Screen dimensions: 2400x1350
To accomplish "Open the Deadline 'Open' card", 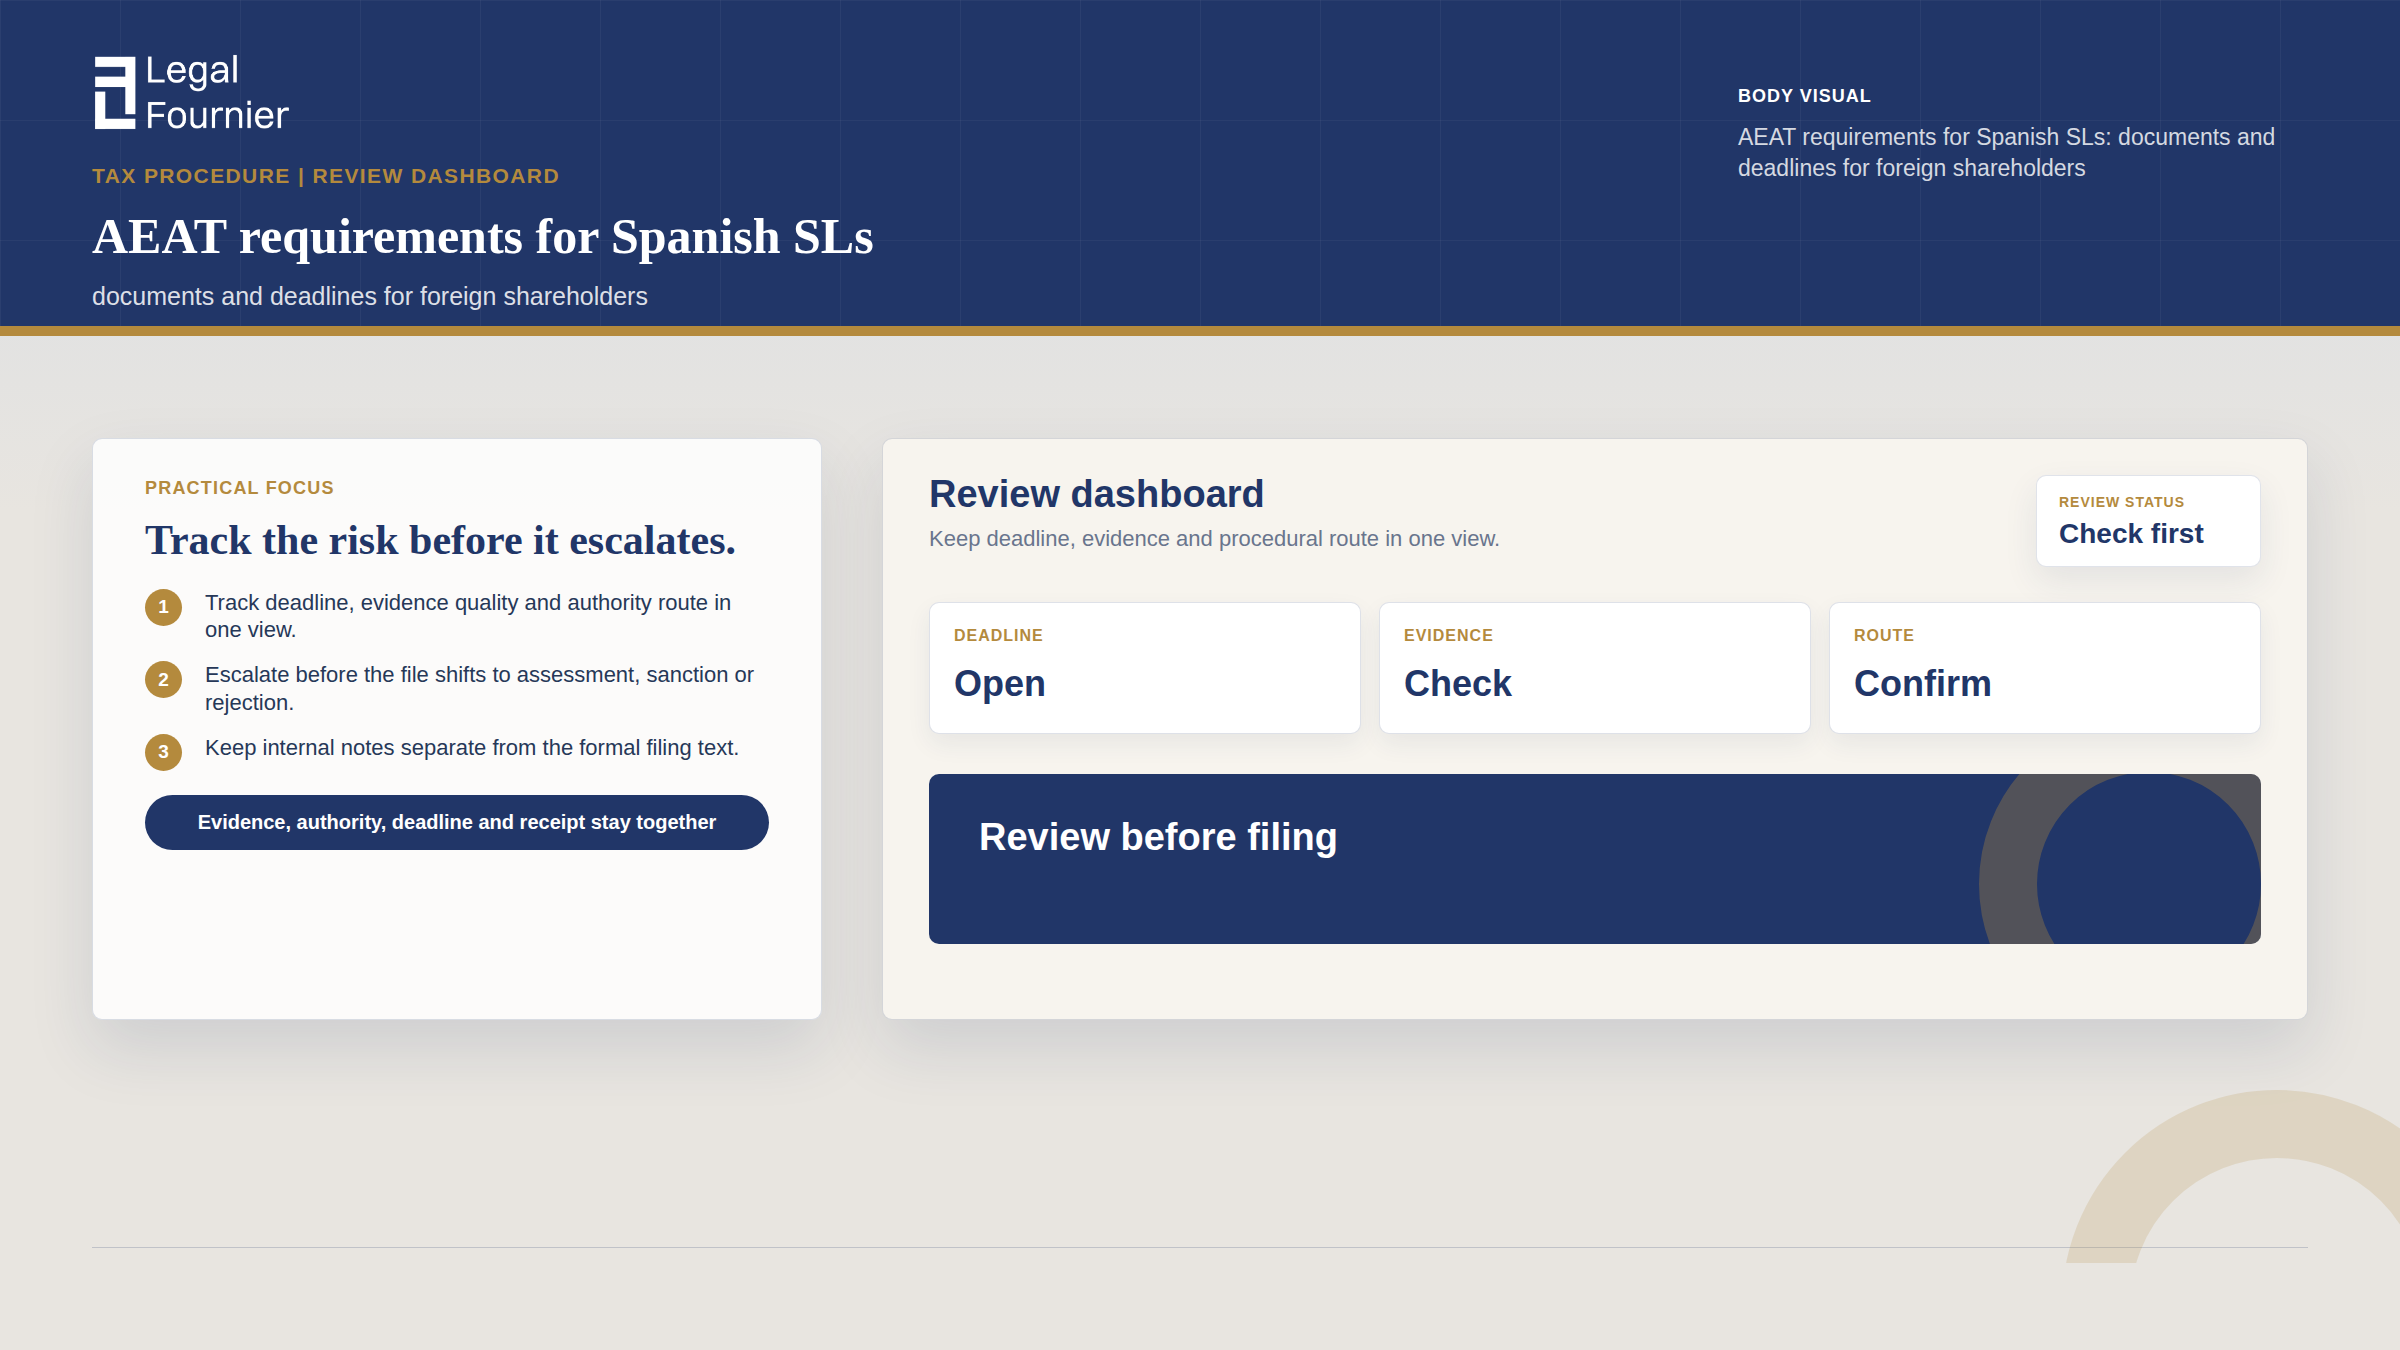I will coord(1145,668).
